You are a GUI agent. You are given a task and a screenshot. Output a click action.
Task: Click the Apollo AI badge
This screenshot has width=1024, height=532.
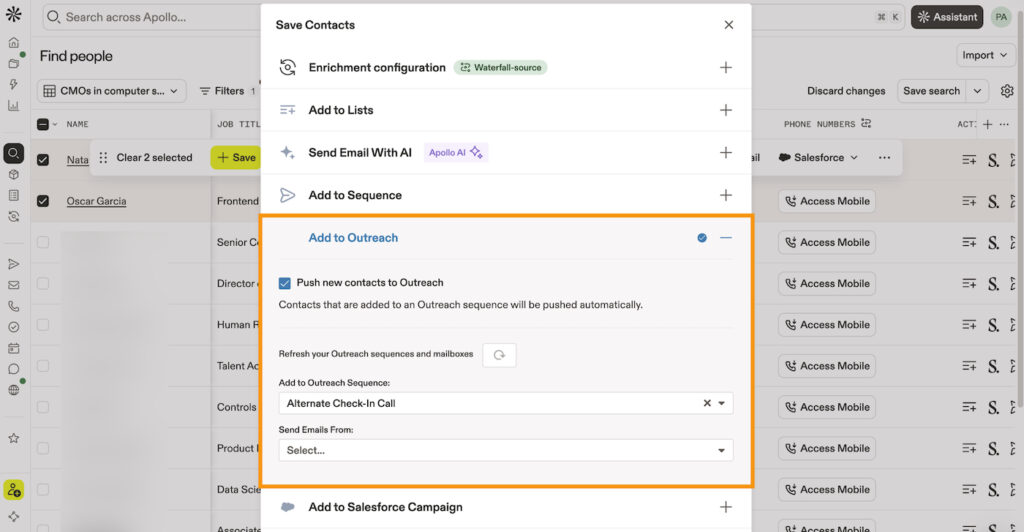click(x=456, y=152)
